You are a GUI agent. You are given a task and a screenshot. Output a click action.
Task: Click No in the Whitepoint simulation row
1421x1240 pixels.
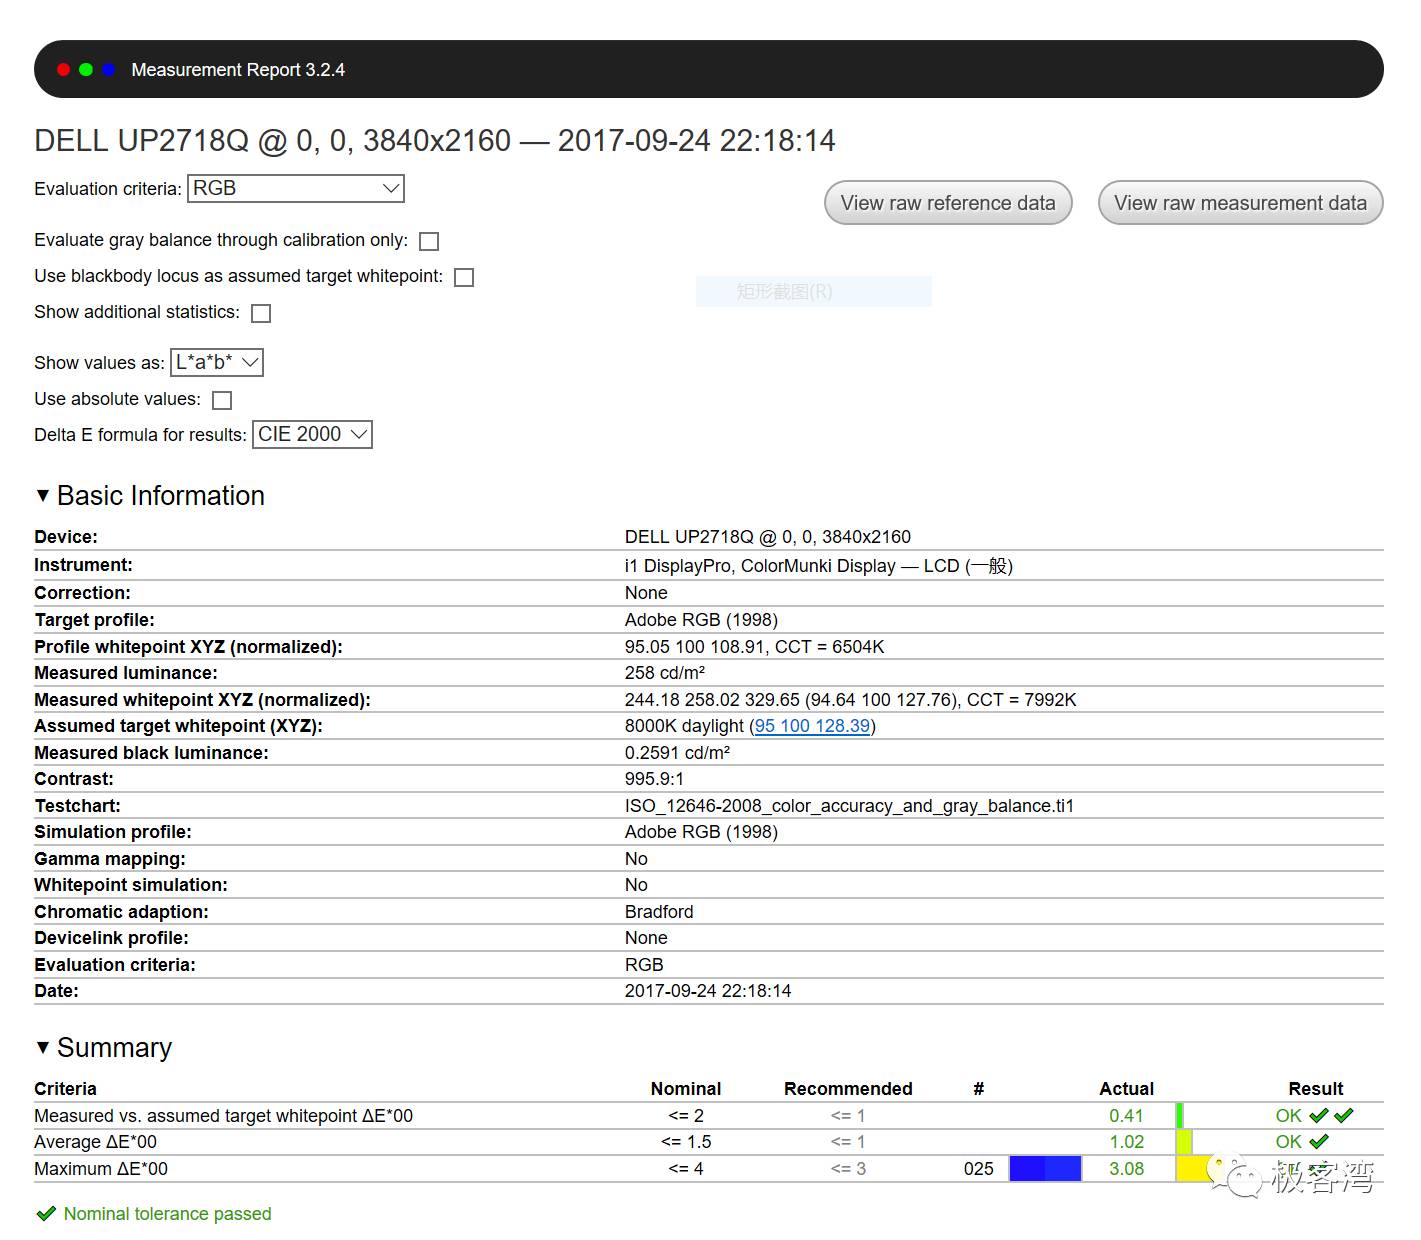636,885
